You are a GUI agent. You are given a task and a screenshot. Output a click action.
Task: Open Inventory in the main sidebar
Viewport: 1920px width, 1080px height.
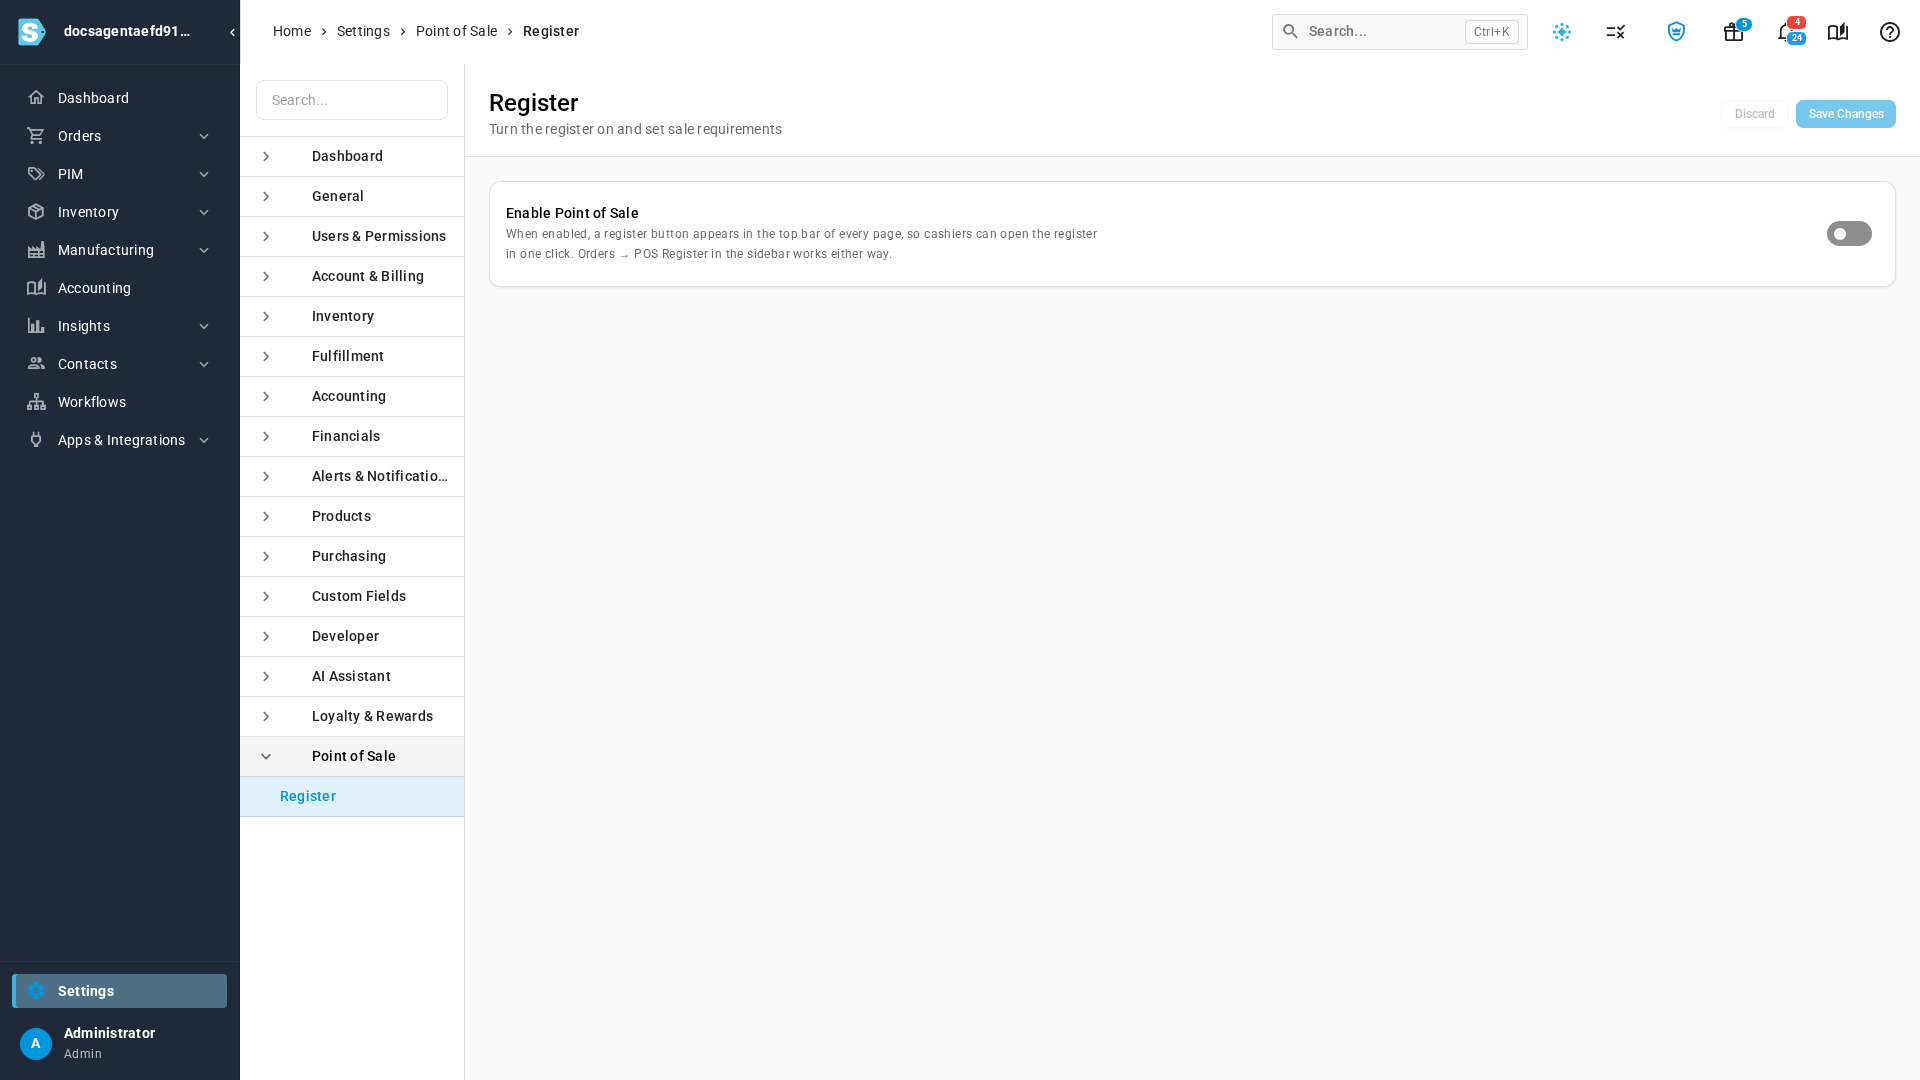click(x=119, y=212)
